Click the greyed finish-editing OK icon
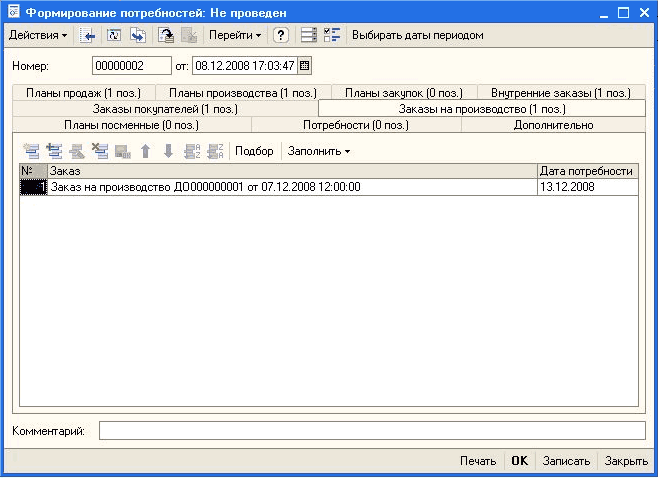This screenshot has width=658, height=478. [123, 151]
